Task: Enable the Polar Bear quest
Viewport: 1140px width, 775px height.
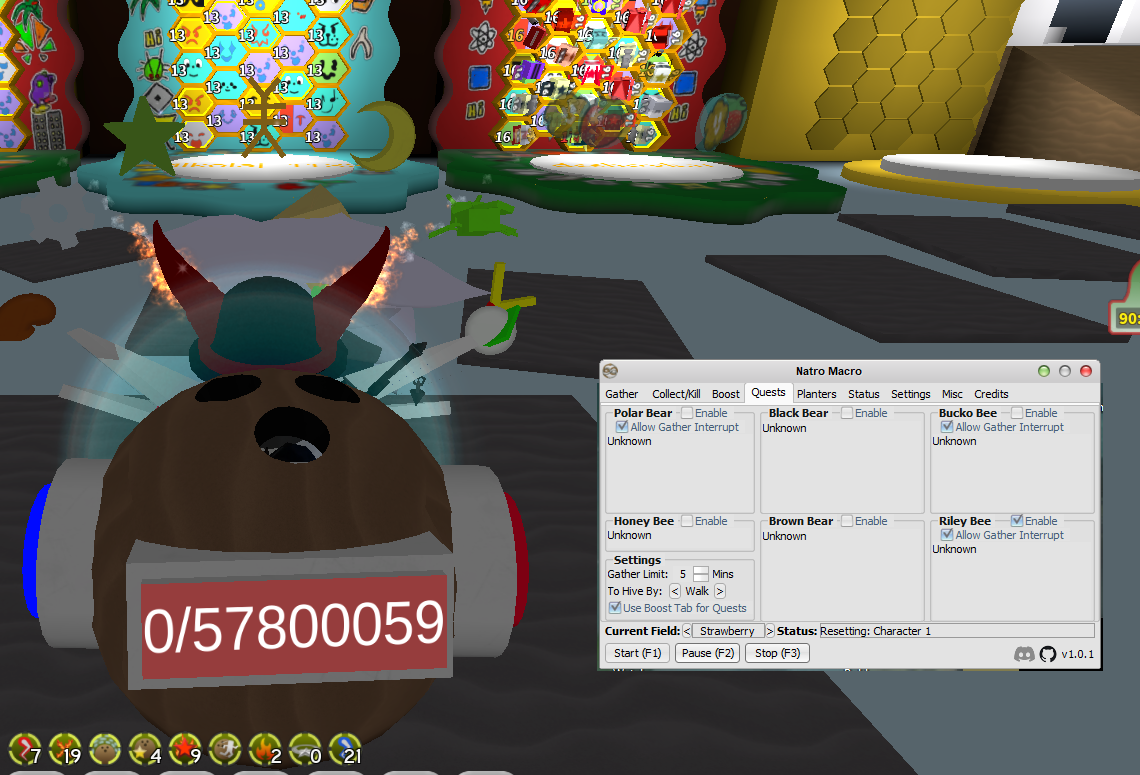Action: (x=687, y=413)
